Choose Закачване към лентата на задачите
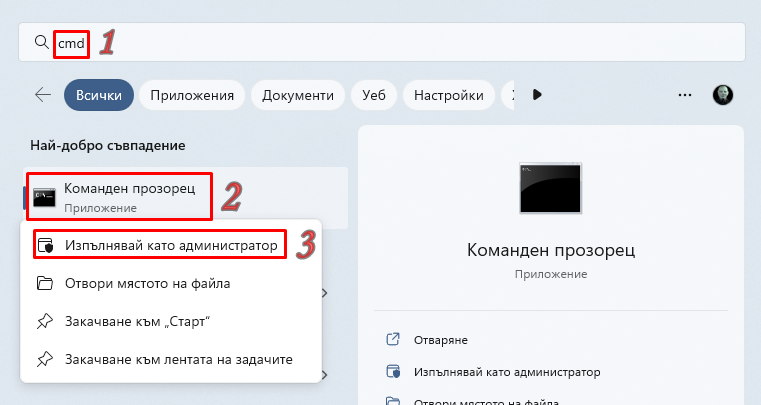The width and height of the screenshot is (761, 405). click(x=171, y=359)
